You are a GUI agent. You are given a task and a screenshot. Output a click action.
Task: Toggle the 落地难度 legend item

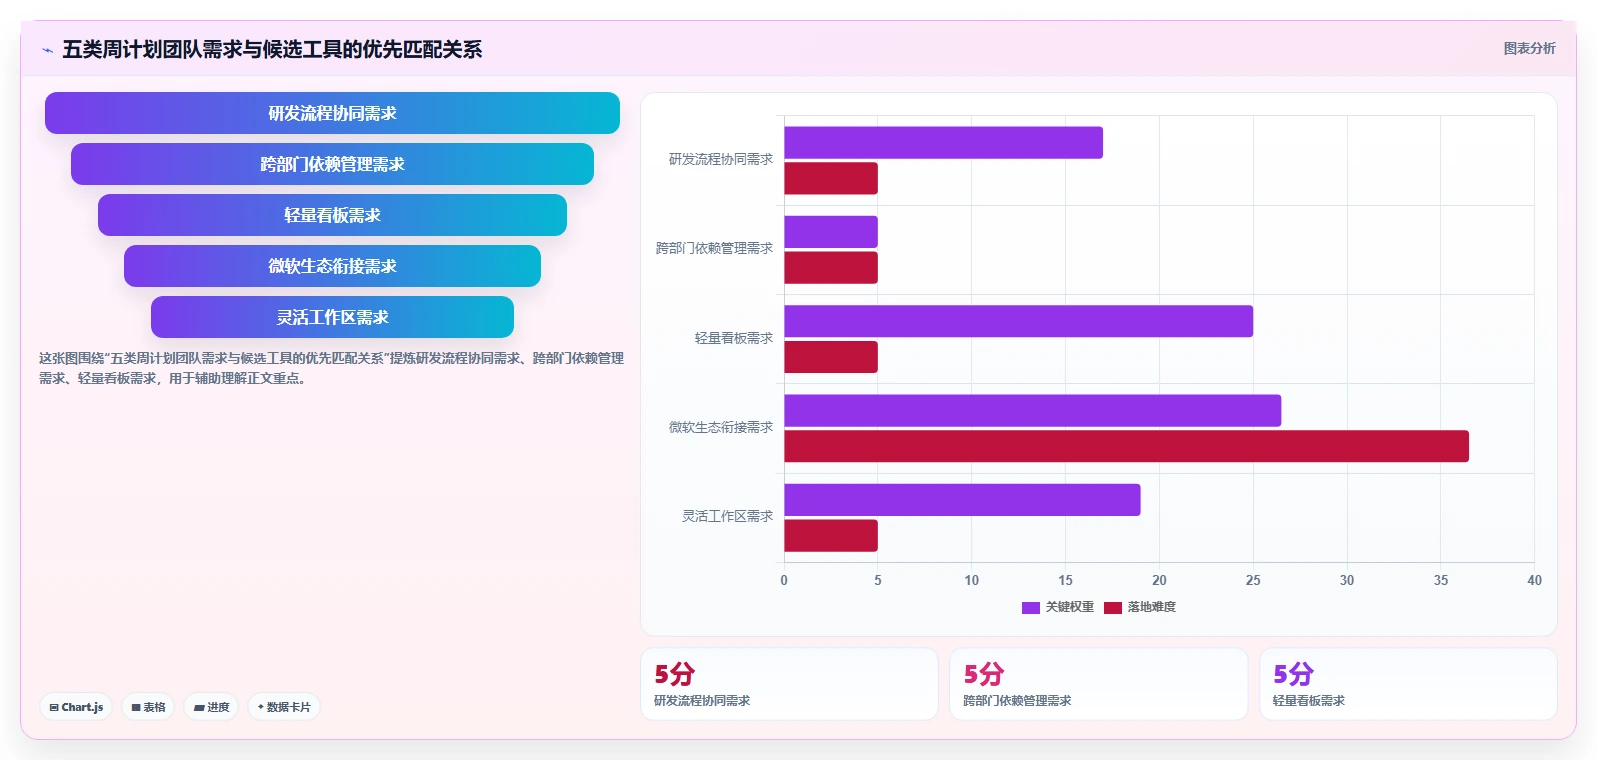(1140, 607)
